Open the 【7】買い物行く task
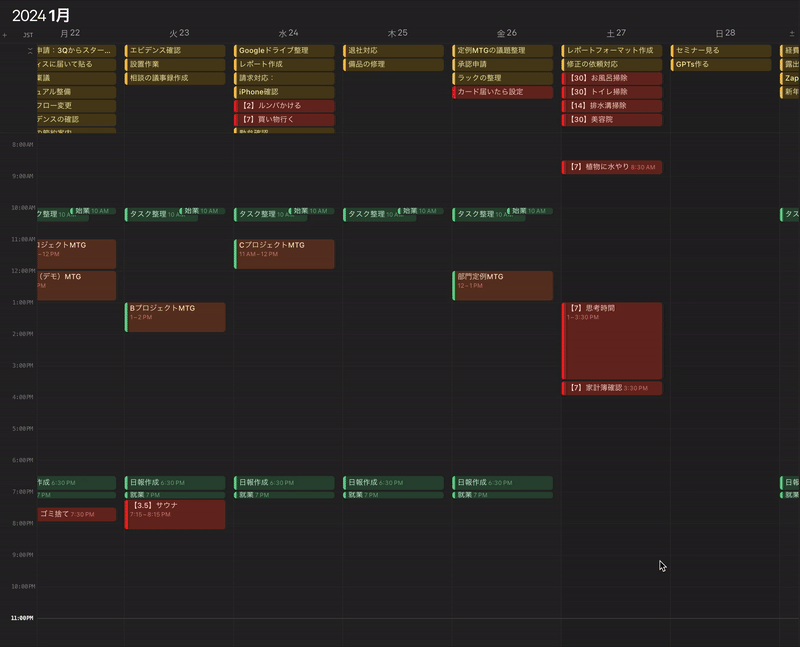Screen dimensions: 800x647 (x=284, y=119)
